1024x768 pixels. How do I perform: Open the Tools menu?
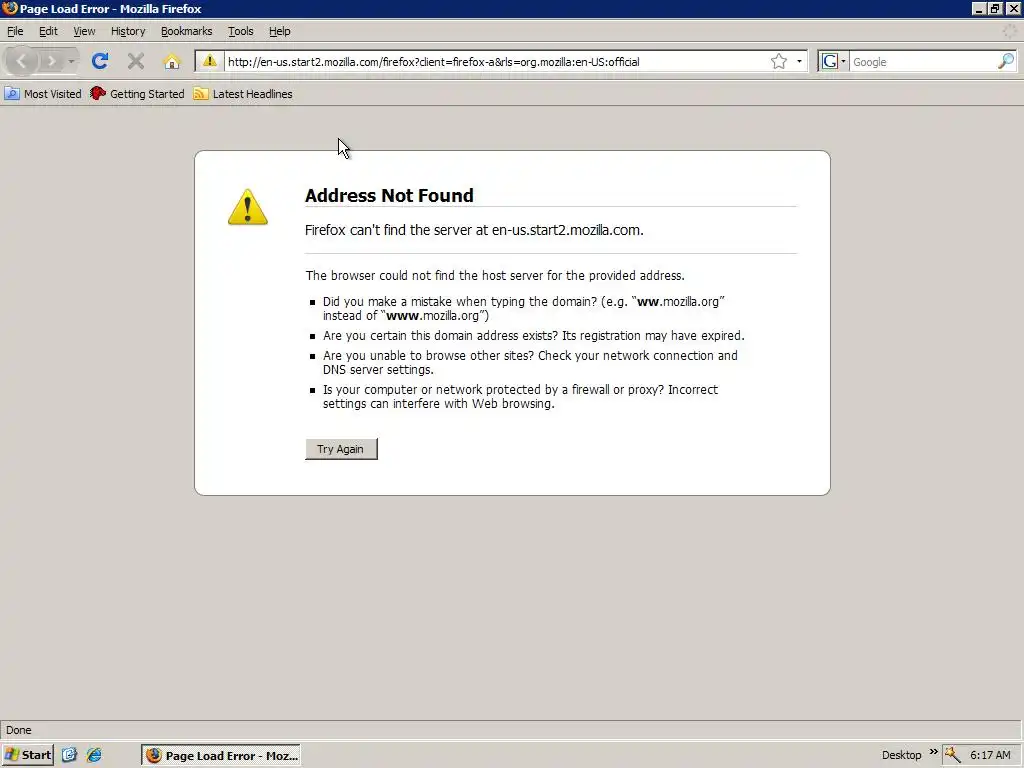(x=240, y=31)
